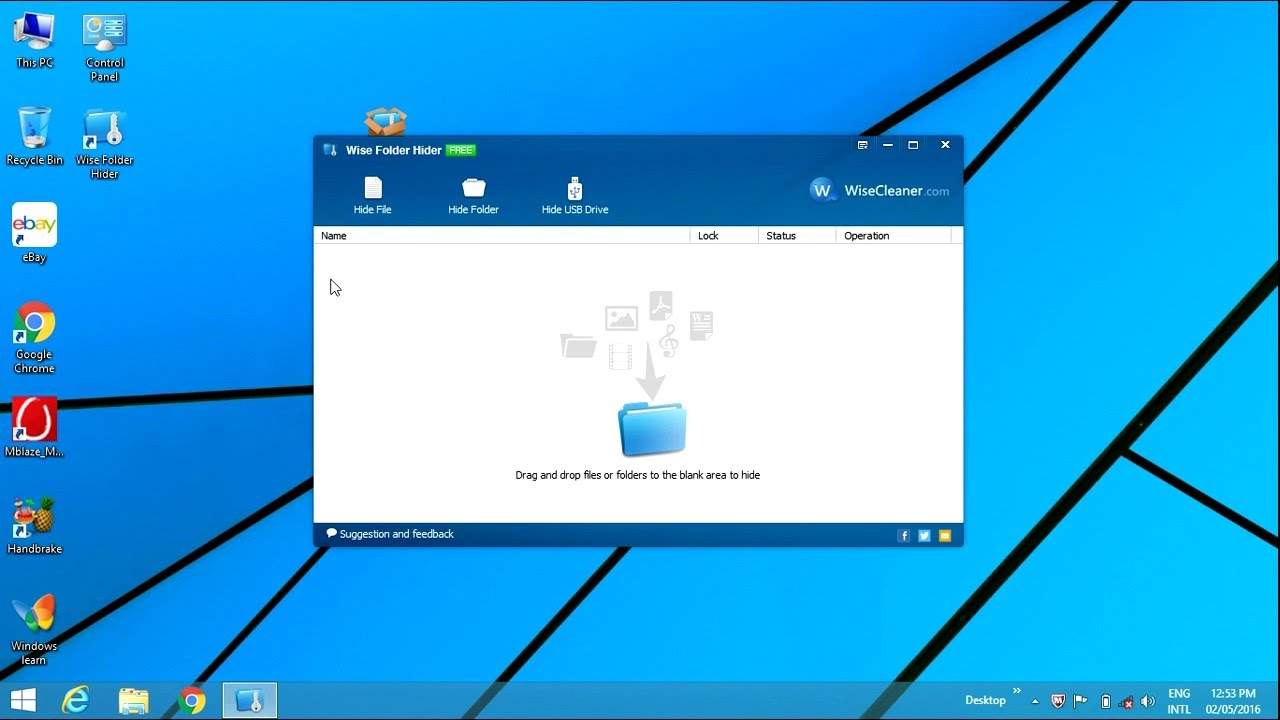Click the Hide File toolbar icon
This screenshot has height=720, width=1280.
click(x=372, y=195)
